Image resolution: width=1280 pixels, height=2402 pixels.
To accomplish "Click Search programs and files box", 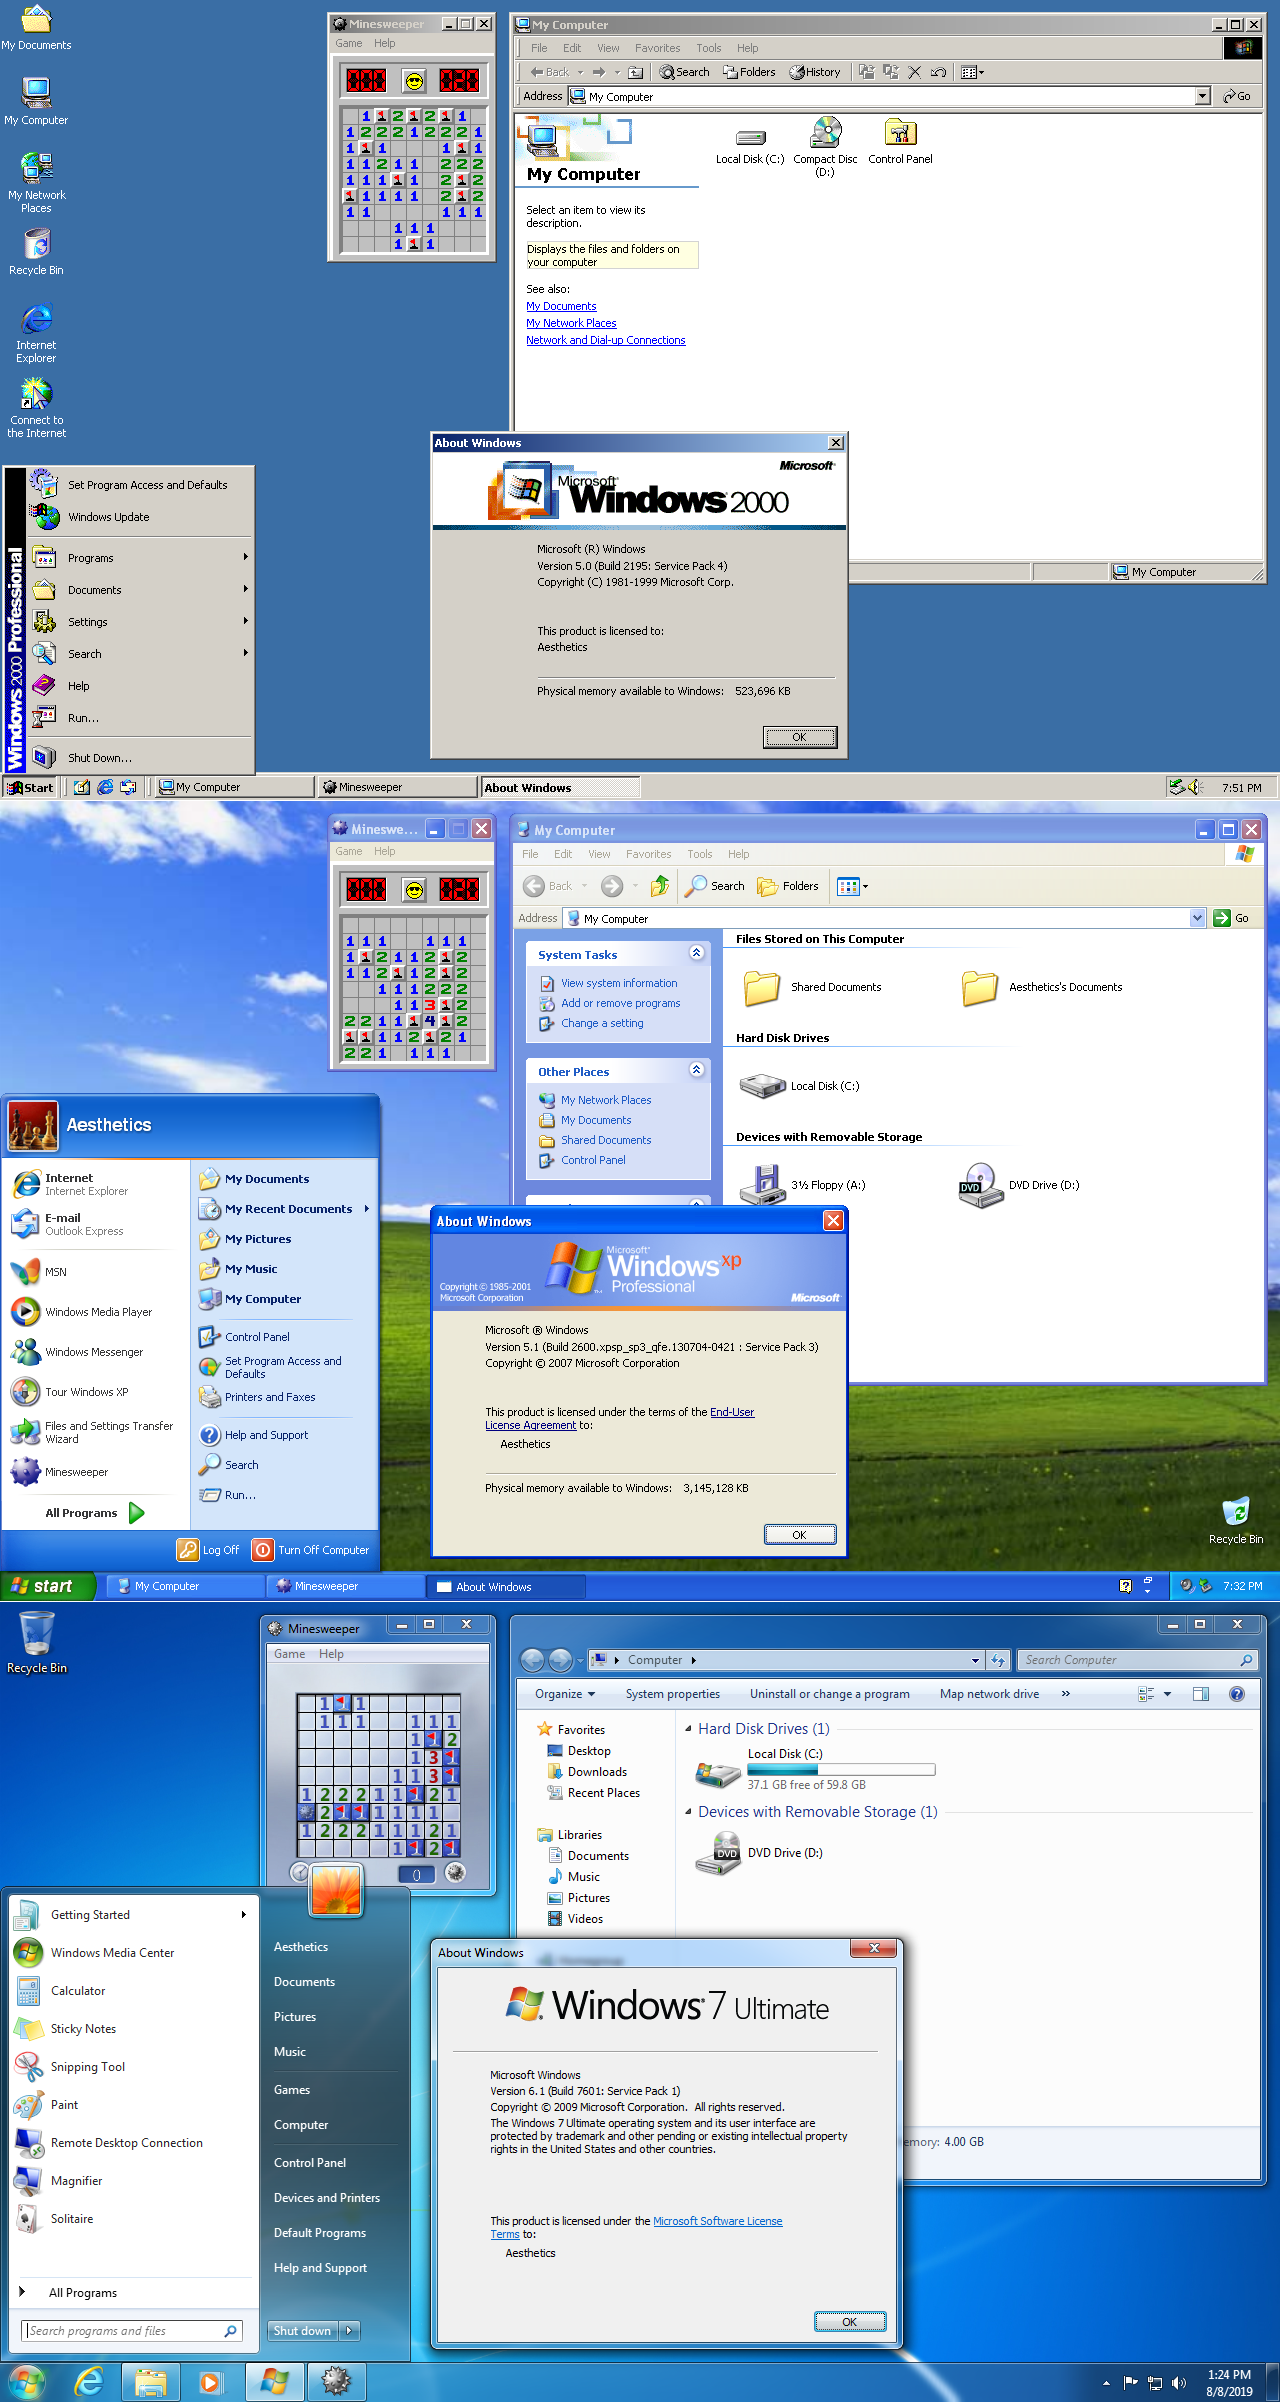I will tap(132, 2331).
